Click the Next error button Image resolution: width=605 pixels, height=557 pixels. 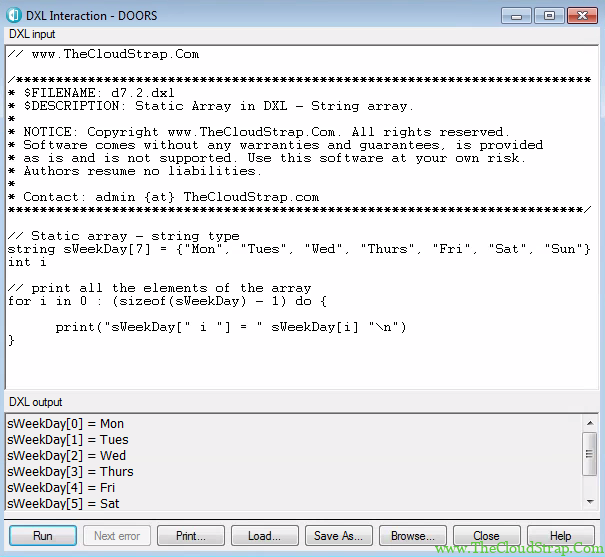point(117,536)
